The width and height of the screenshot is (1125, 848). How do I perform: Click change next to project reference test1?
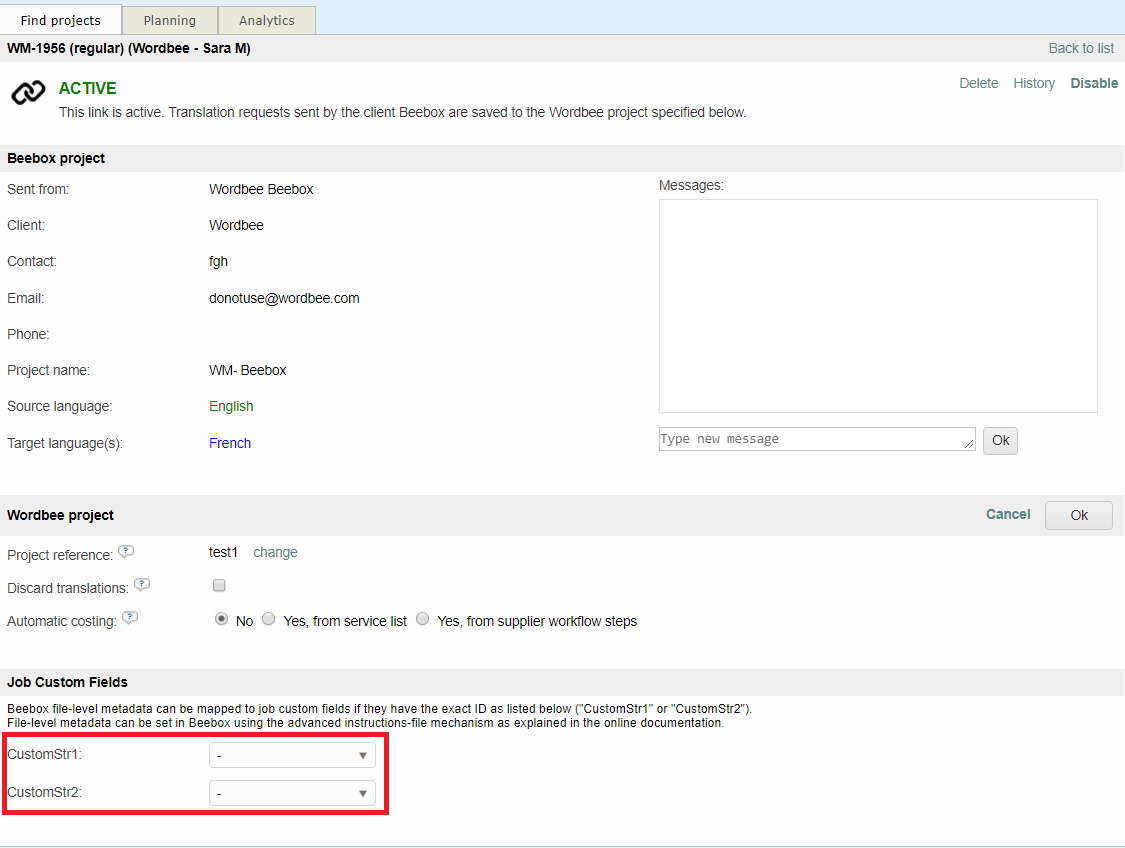pyautogui.click(x=275, y=552)
